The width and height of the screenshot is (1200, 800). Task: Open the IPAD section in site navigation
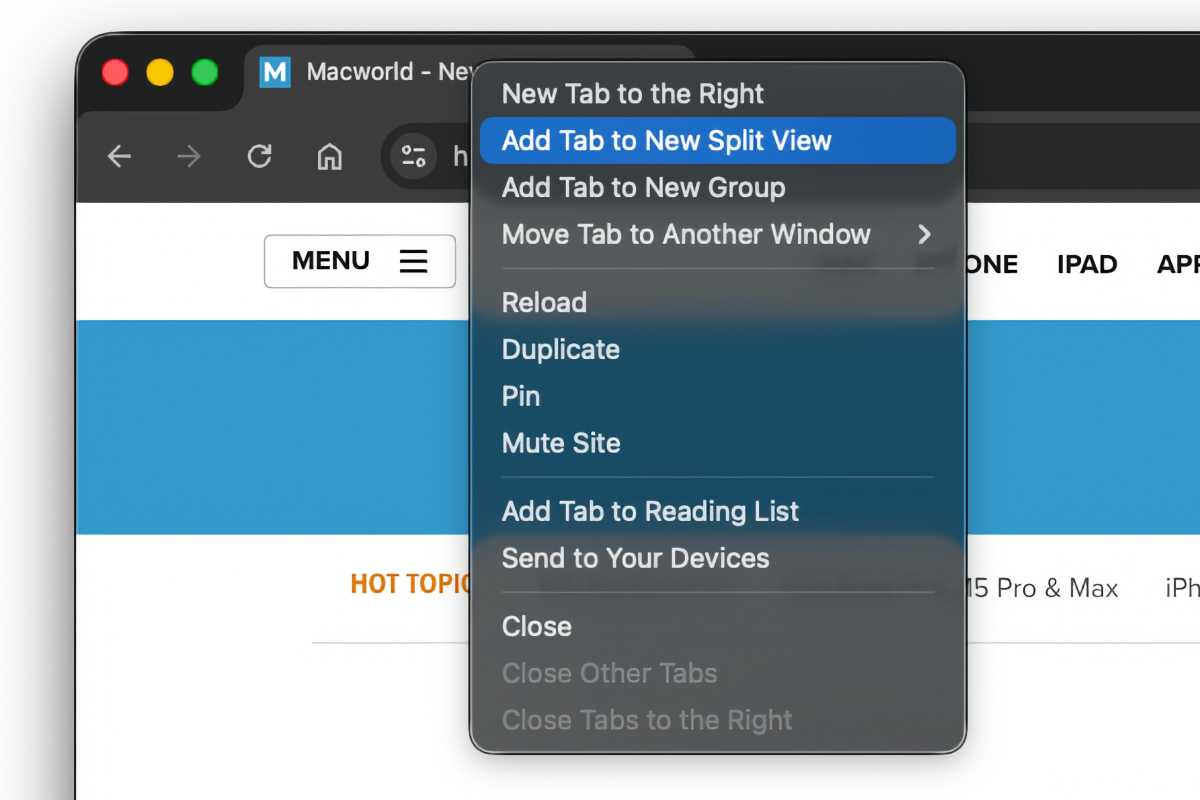click(1087, 264)
